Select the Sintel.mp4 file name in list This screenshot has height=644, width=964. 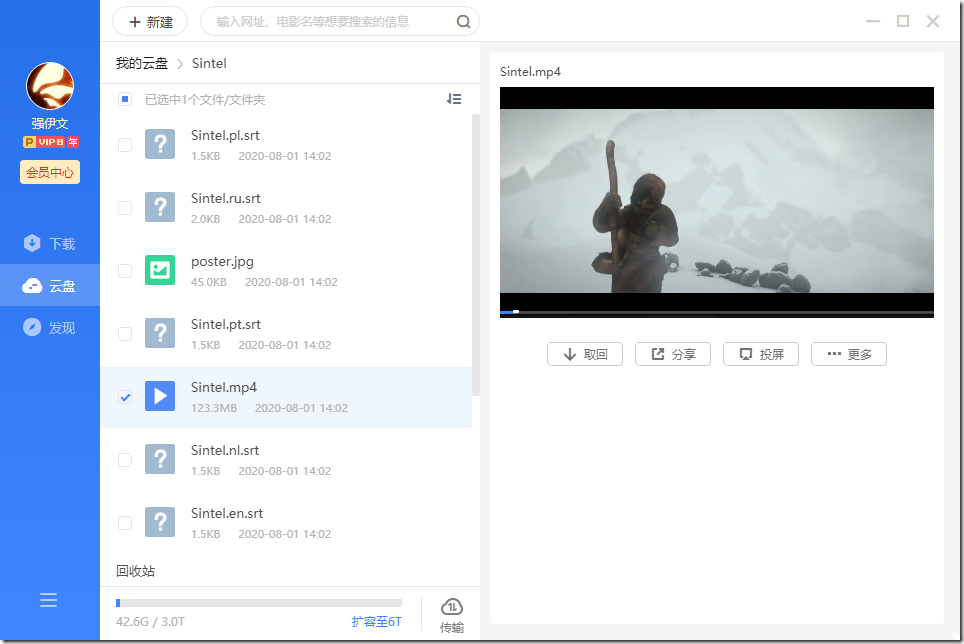click(224, 388)
